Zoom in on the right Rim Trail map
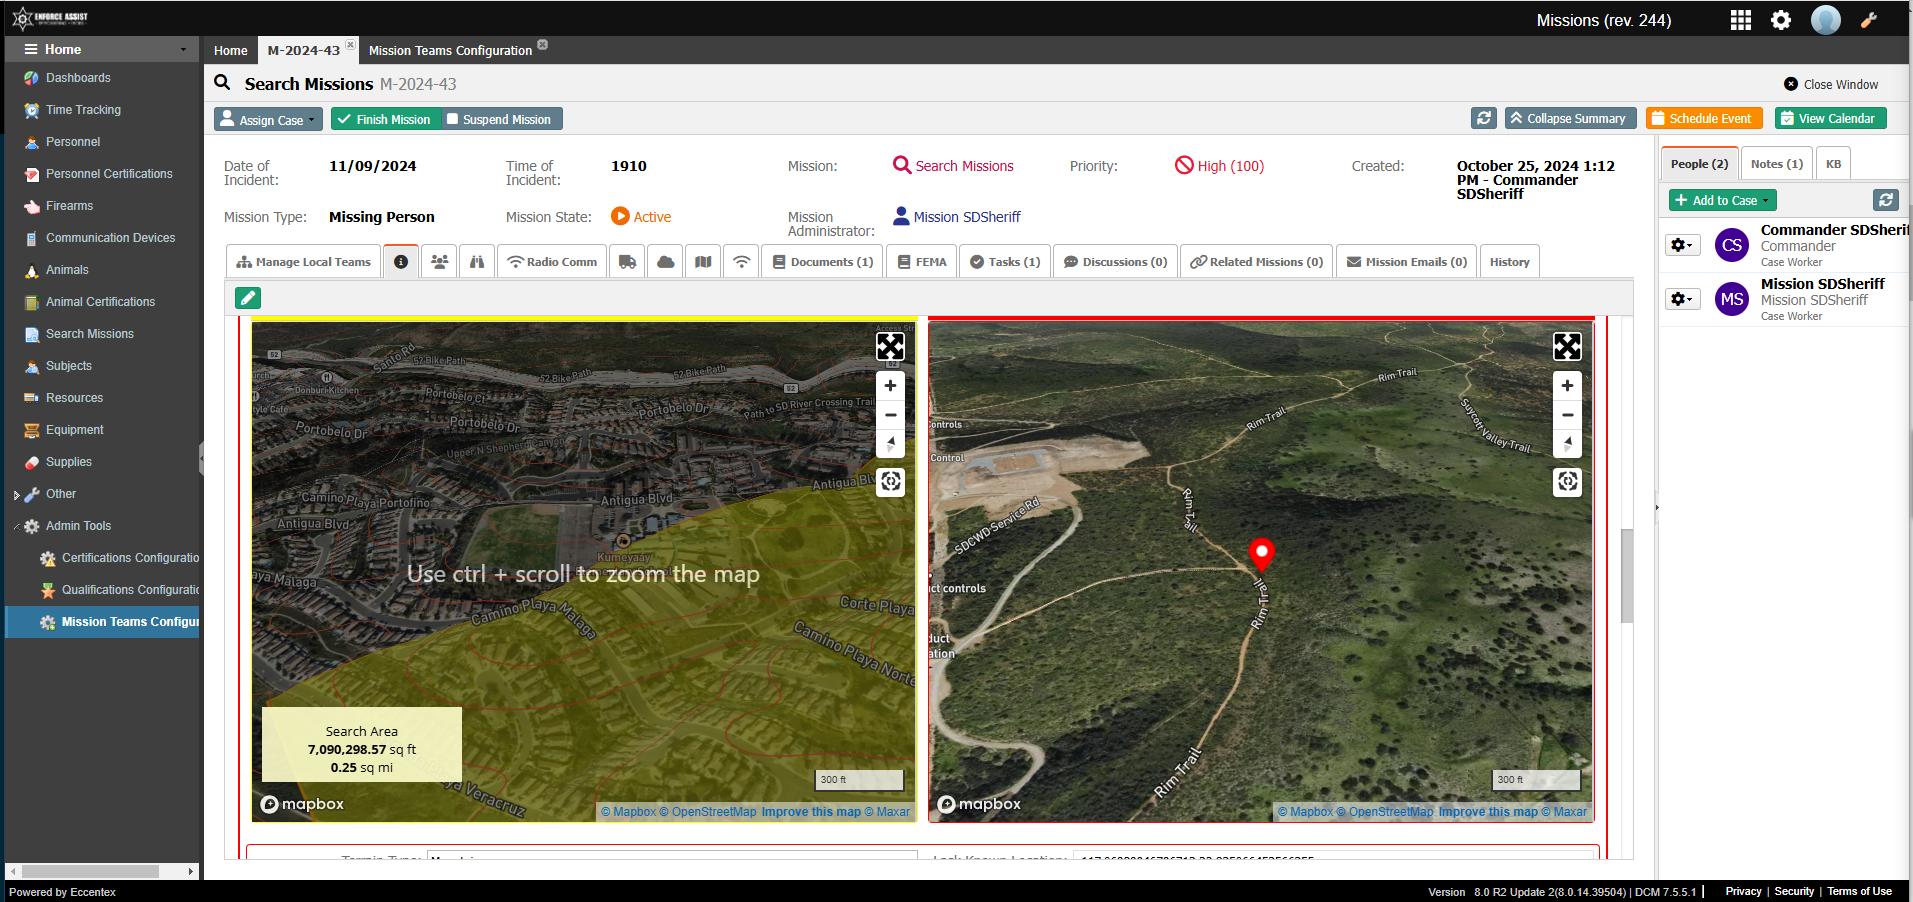1913x902 pixels. tap(1567, 385)
